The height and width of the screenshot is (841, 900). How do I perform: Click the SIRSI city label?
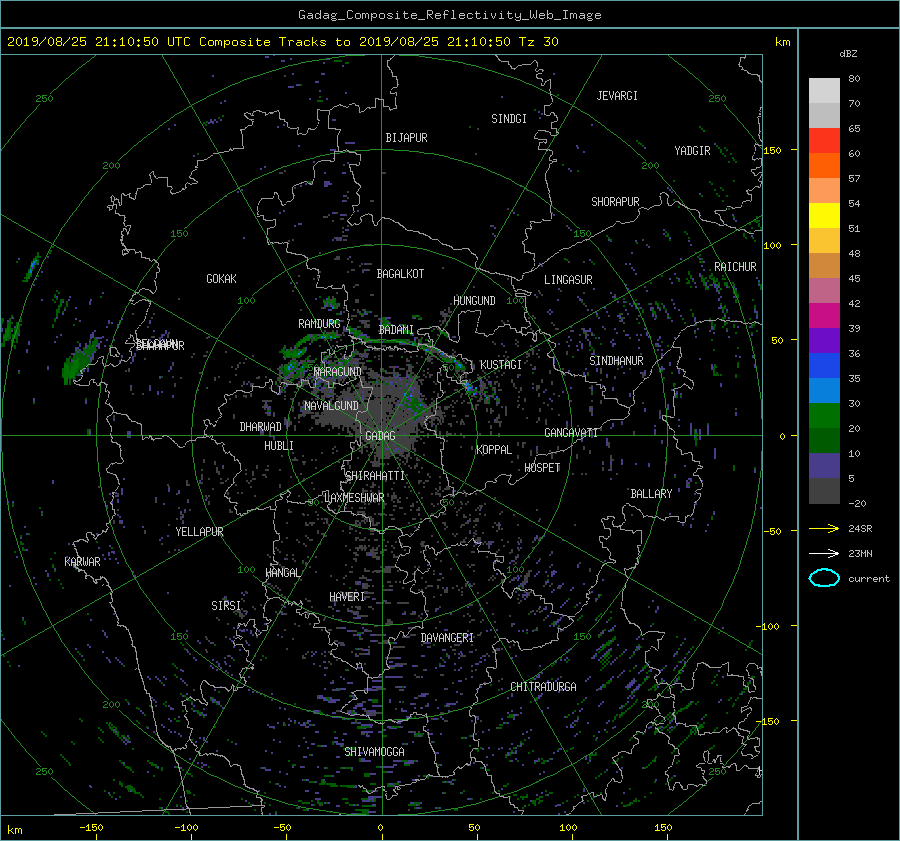pos(226,606)
